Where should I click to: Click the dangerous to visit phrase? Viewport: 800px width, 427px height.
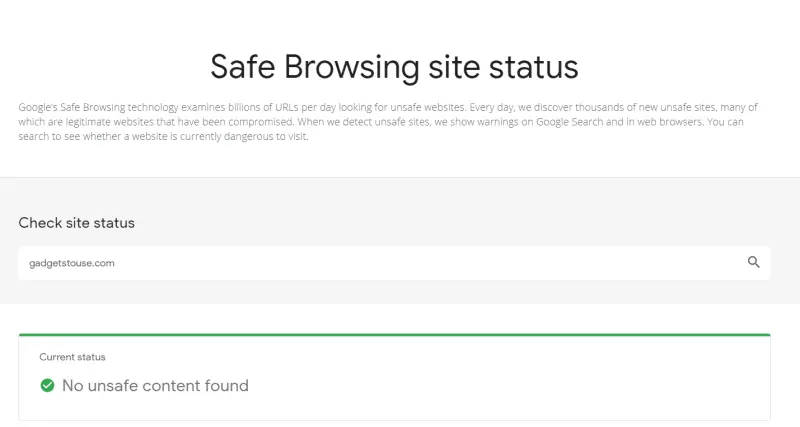click(265, 137)
